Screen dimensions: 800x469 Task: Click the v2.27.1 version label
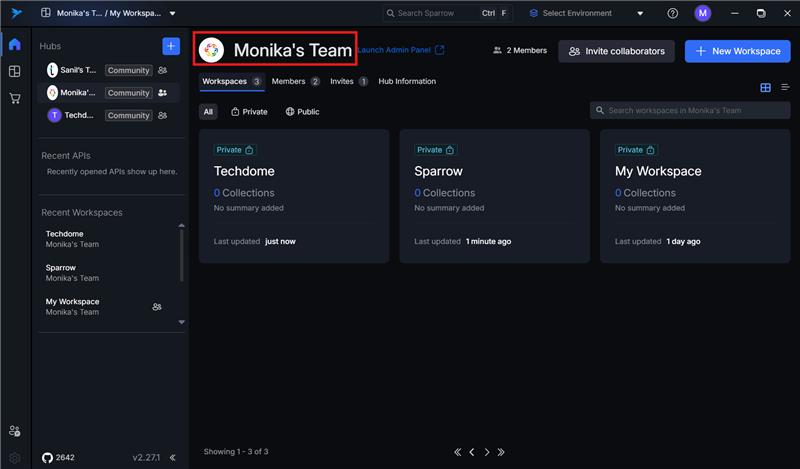[x=146, y=457]
